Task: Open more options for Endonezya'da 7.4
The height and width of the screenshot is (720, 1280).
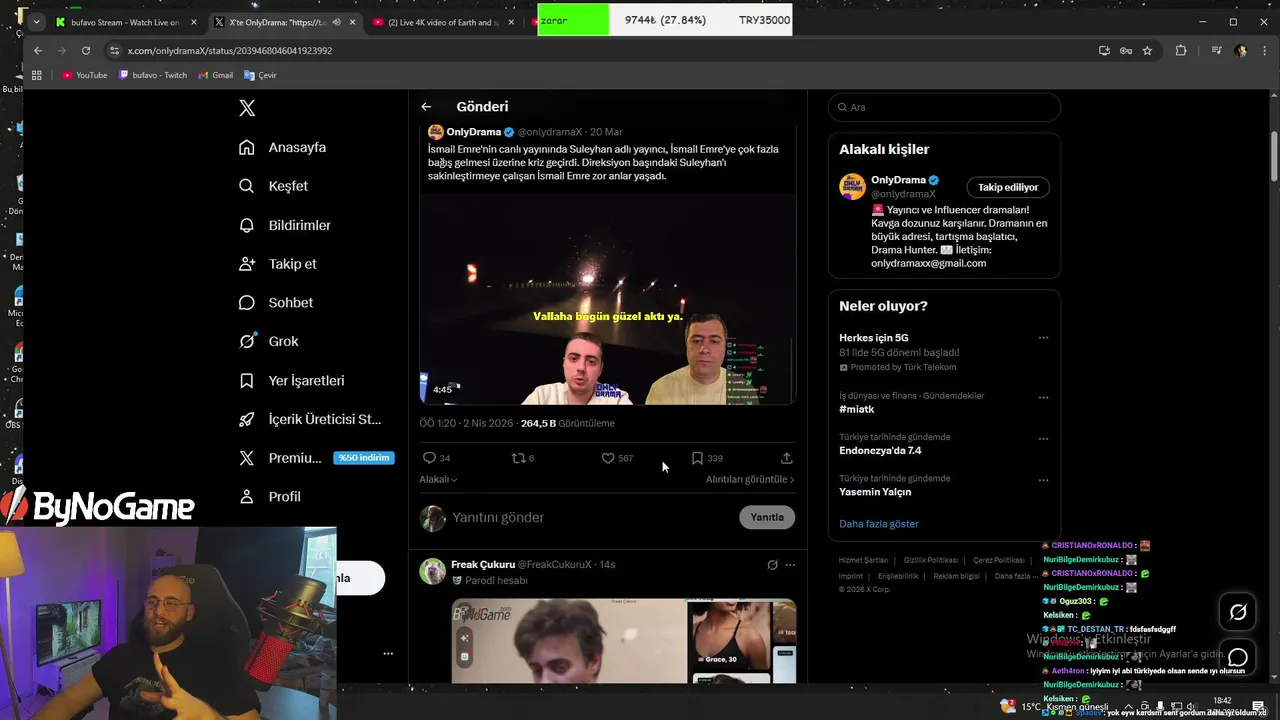Action: (x=1043, y=438)
